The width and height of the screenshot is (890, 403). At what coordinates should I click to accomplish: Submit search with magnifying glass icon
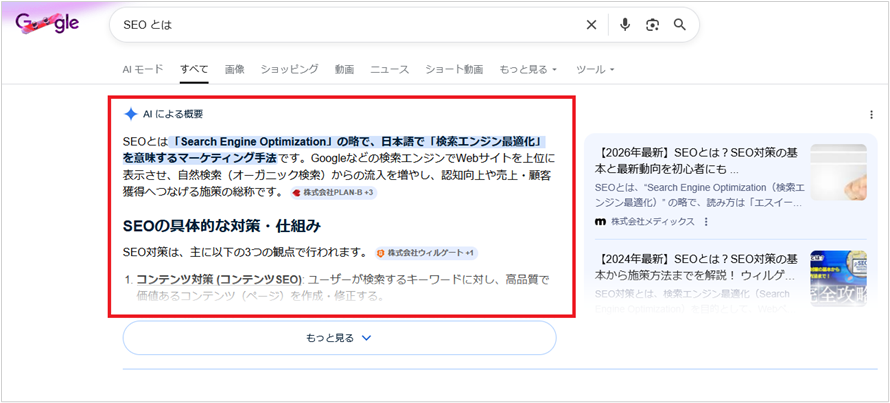(x=679, y=25)
